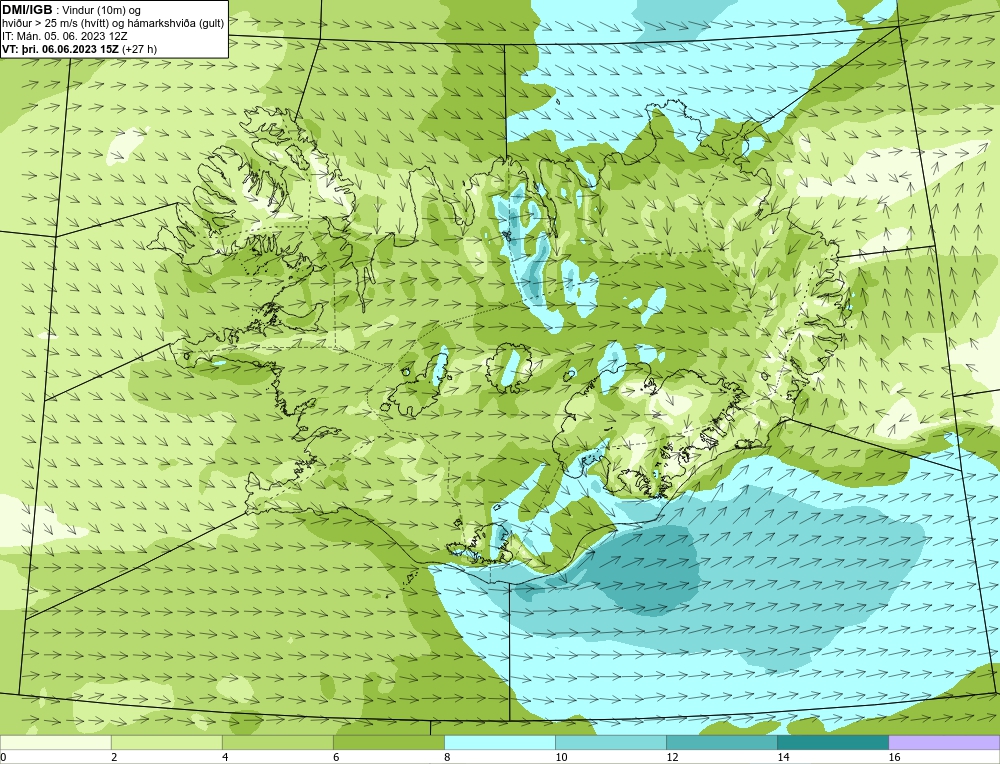Select the purple swatch above 16 m/s
The width and height of the screenshot is (1000, 764).
coord(944,742)
